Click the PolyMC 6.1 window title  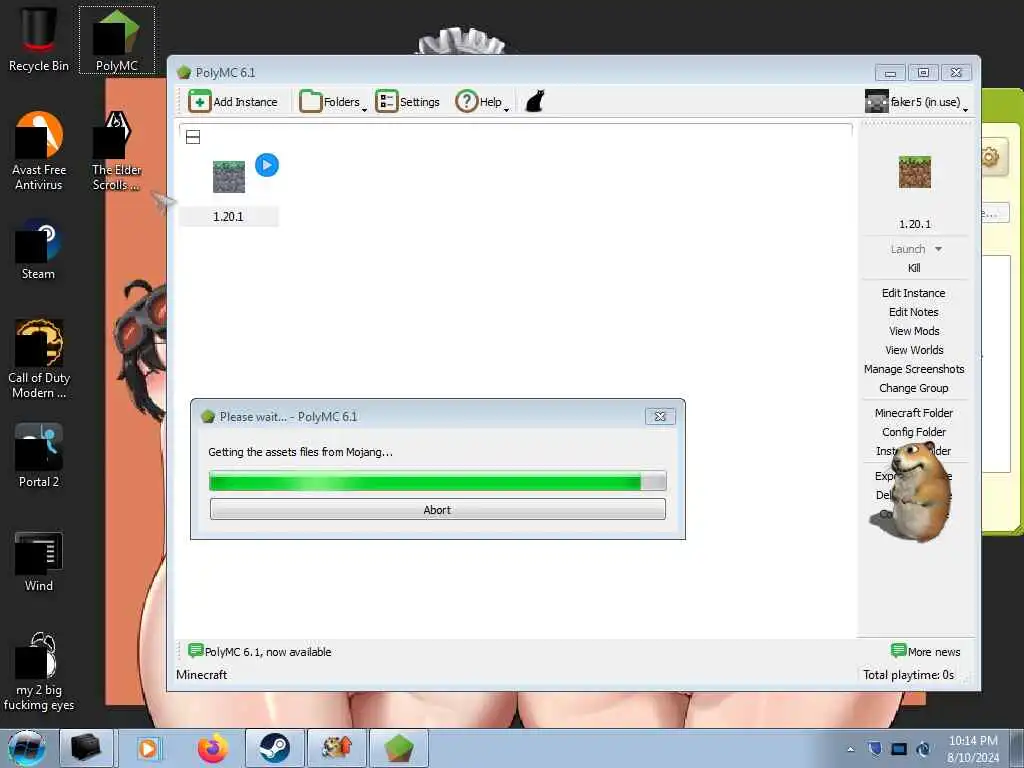(x=225, y=72)
